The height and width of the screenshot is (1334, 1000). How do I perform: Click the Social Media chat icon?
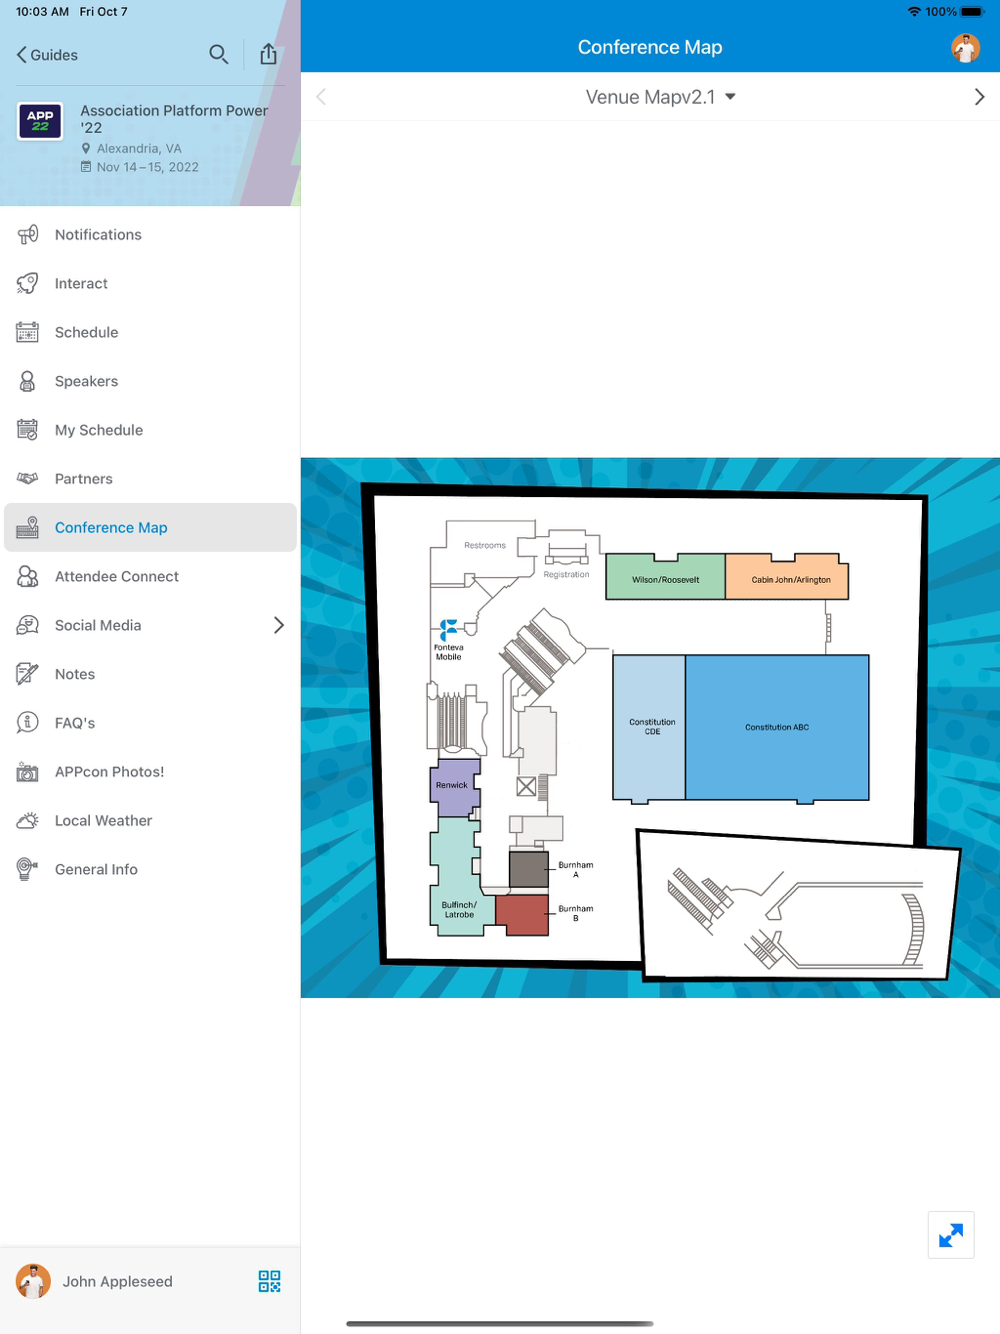[27, 625]
